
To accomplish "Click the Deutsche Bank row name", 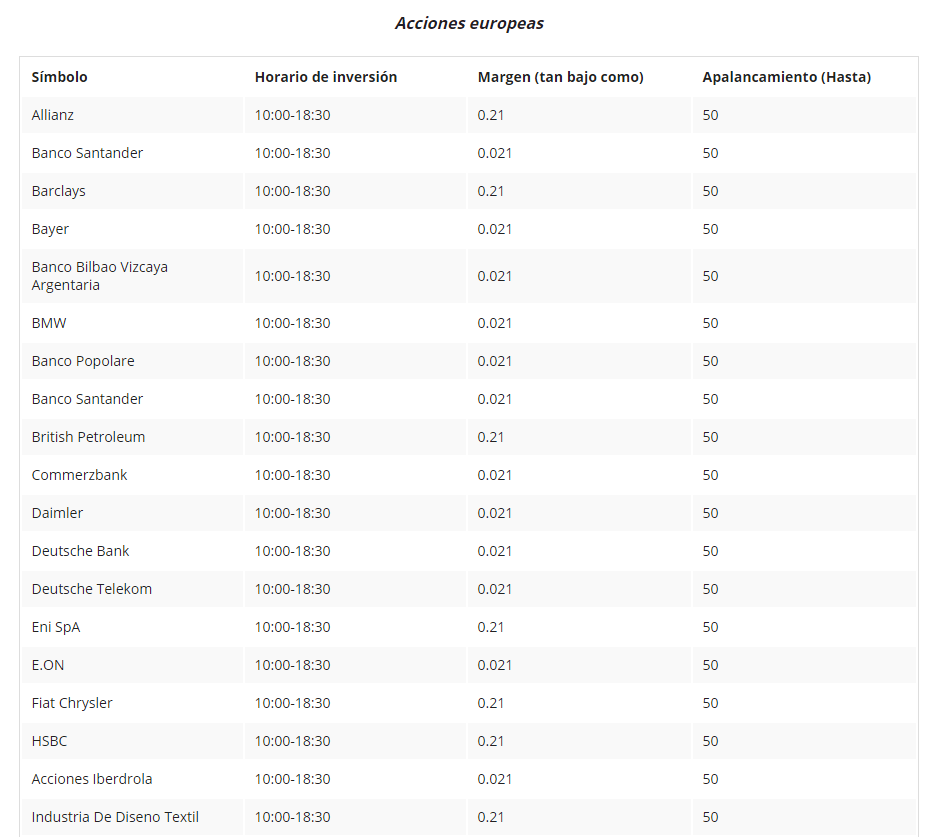I will tap(80, 551).
